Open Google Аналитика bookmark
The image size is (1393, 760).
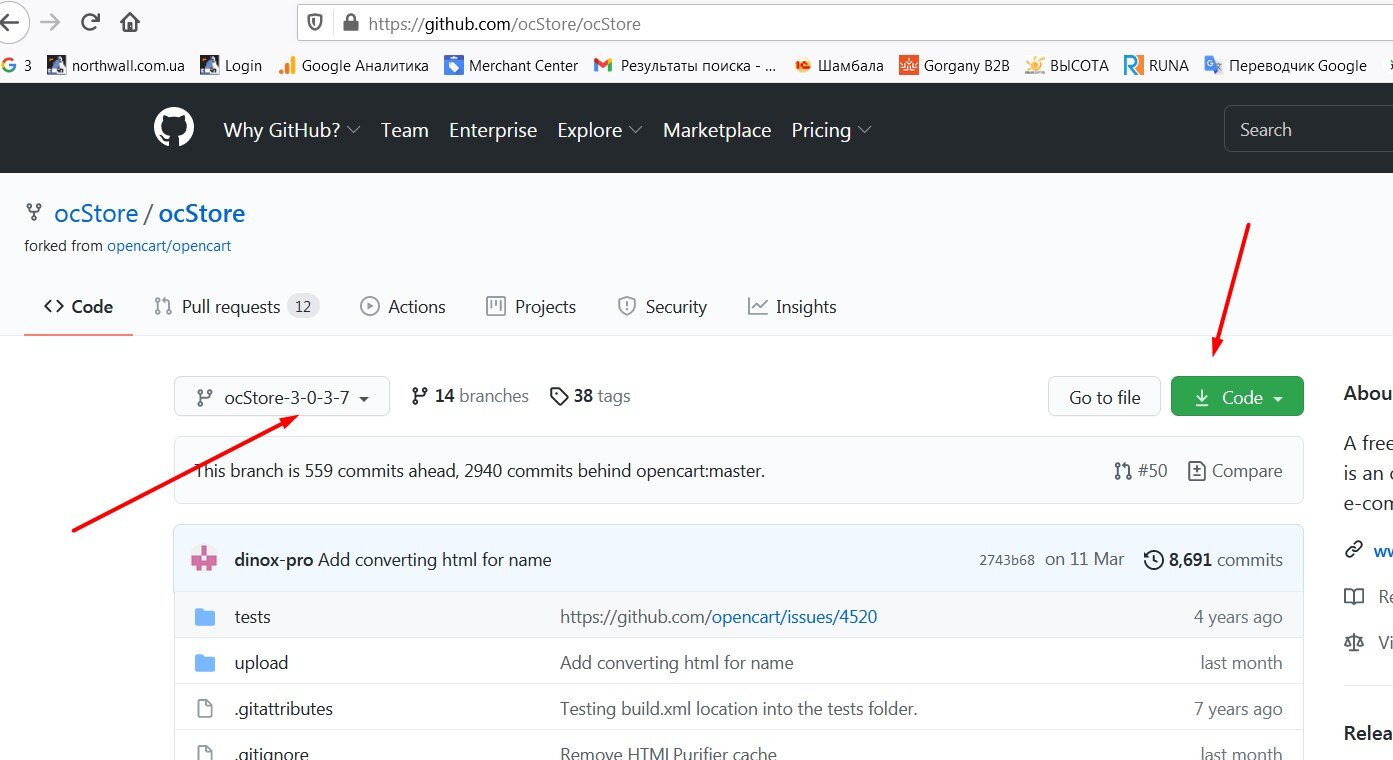coord(353,65)
